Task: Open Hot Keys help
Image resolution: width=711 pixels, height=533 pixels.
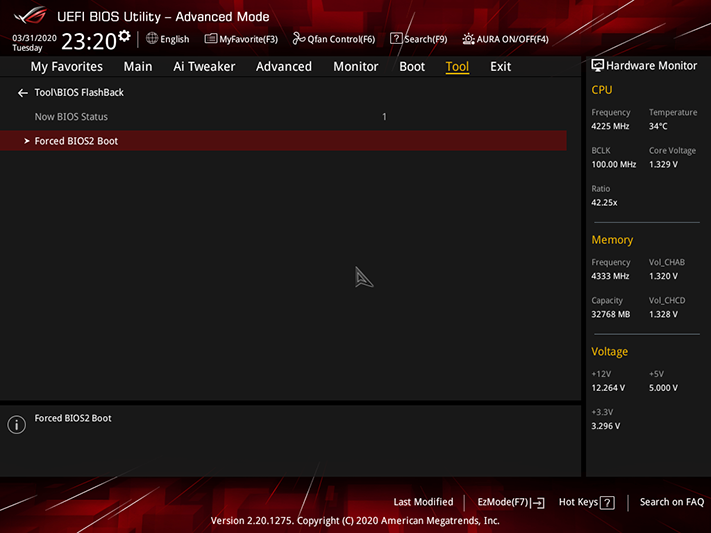Action: point(578,502)
